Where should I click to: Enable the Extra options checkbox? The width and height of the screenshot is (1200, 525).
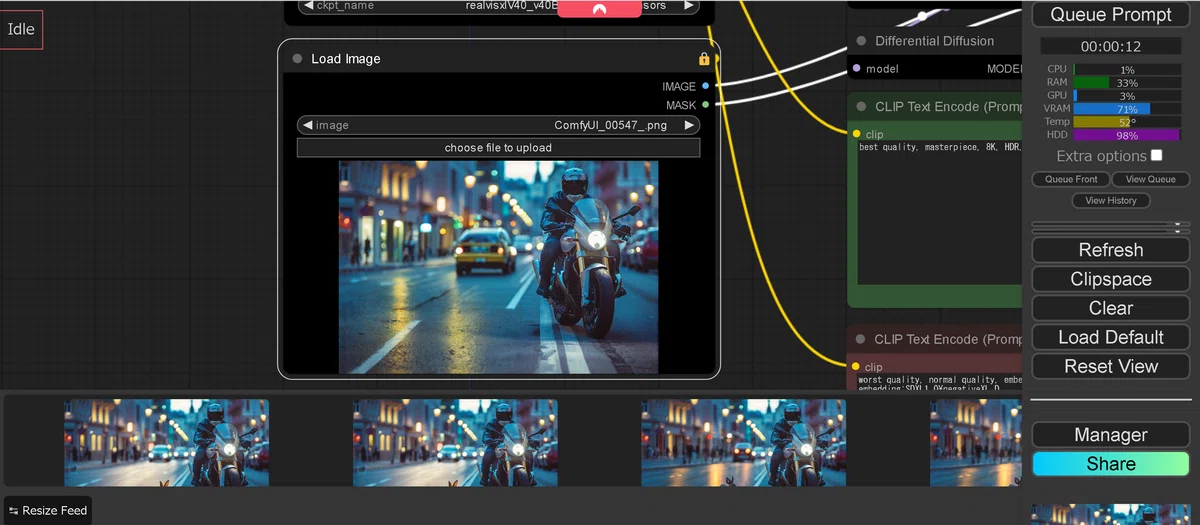click(x=1157, y=155)
